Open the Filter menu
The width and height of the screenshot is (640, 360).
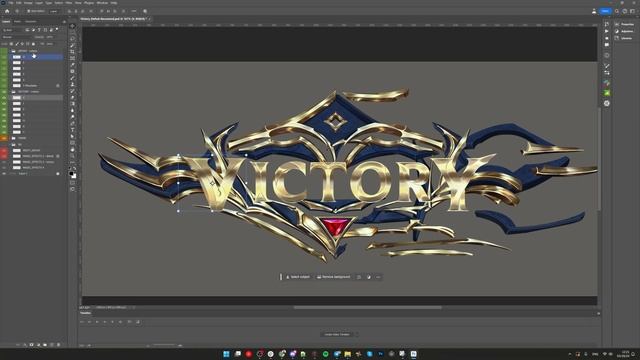coord(69,3)
